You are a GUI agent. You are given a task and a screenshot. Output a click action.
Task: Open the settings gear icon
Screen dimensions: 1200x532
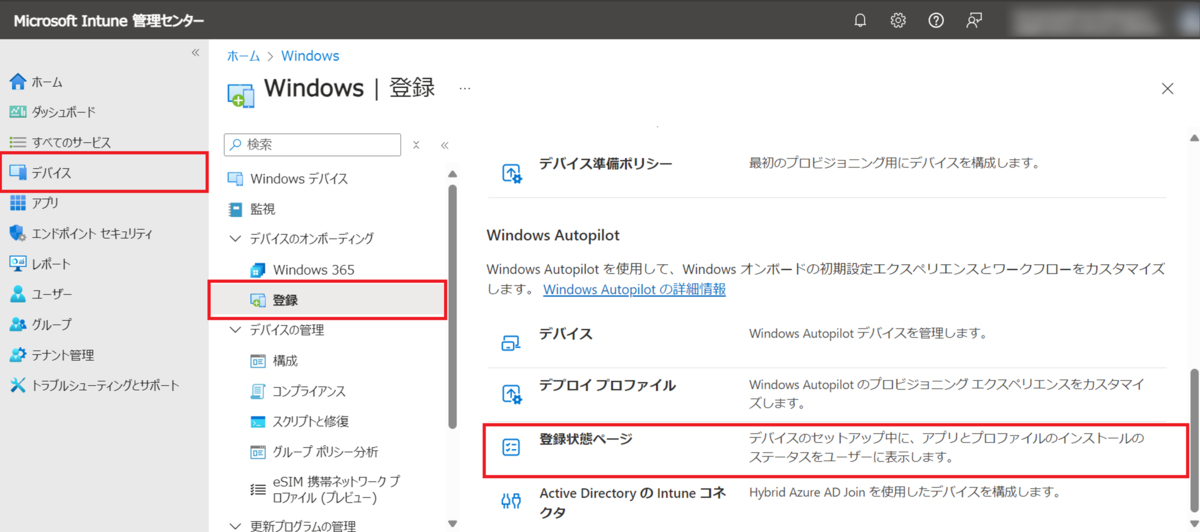(898, 21)
